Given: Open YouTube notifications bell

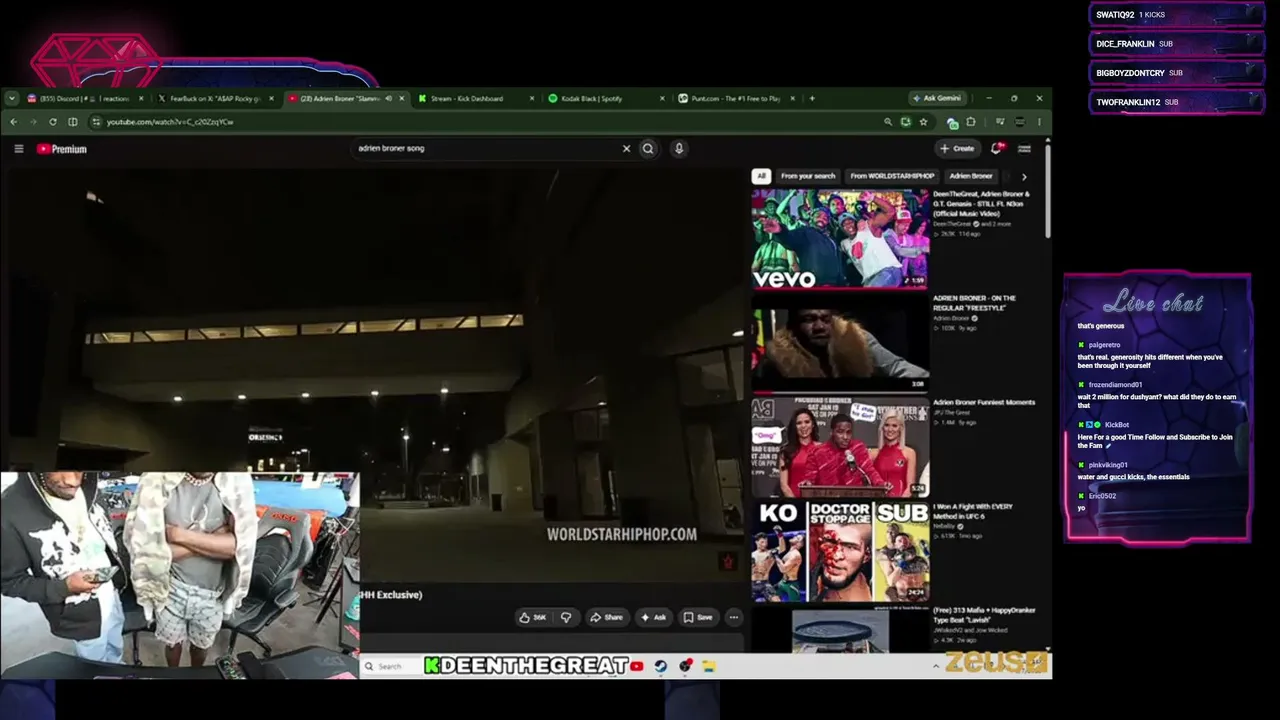Looking at the screenshot, I should click(x=996, y=148).
